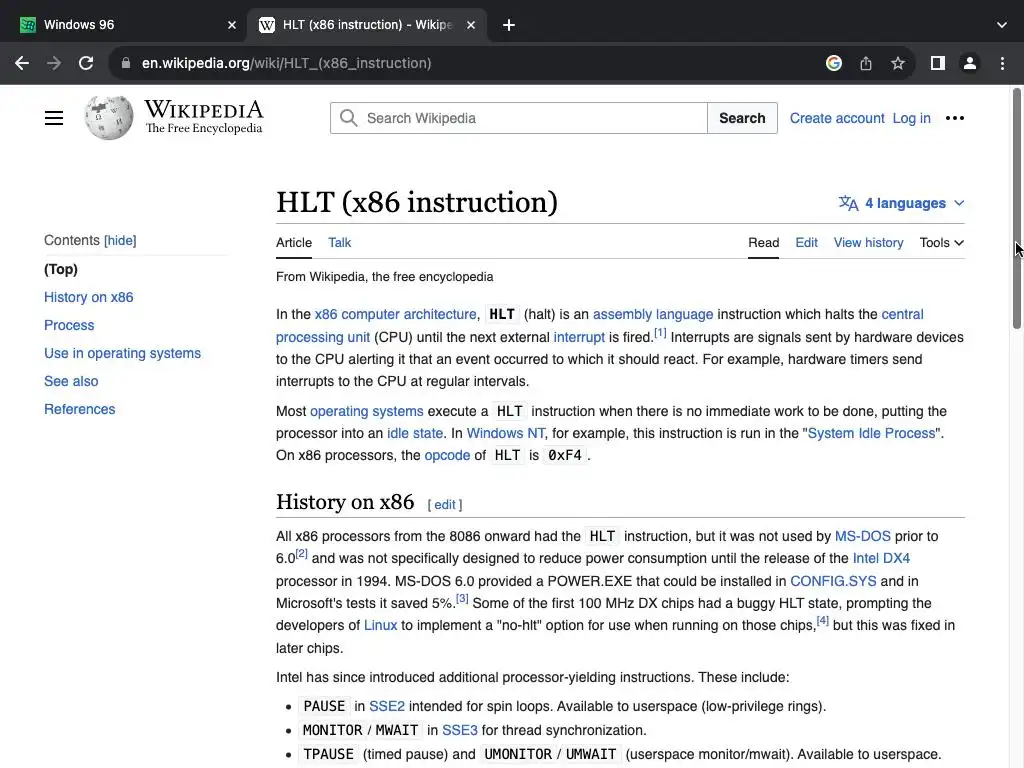Image resolution: width=1024 pixels, height=768 pixels.
Task: Click the address bar URL
Action: pyautogui.click(x=287, y=63)
